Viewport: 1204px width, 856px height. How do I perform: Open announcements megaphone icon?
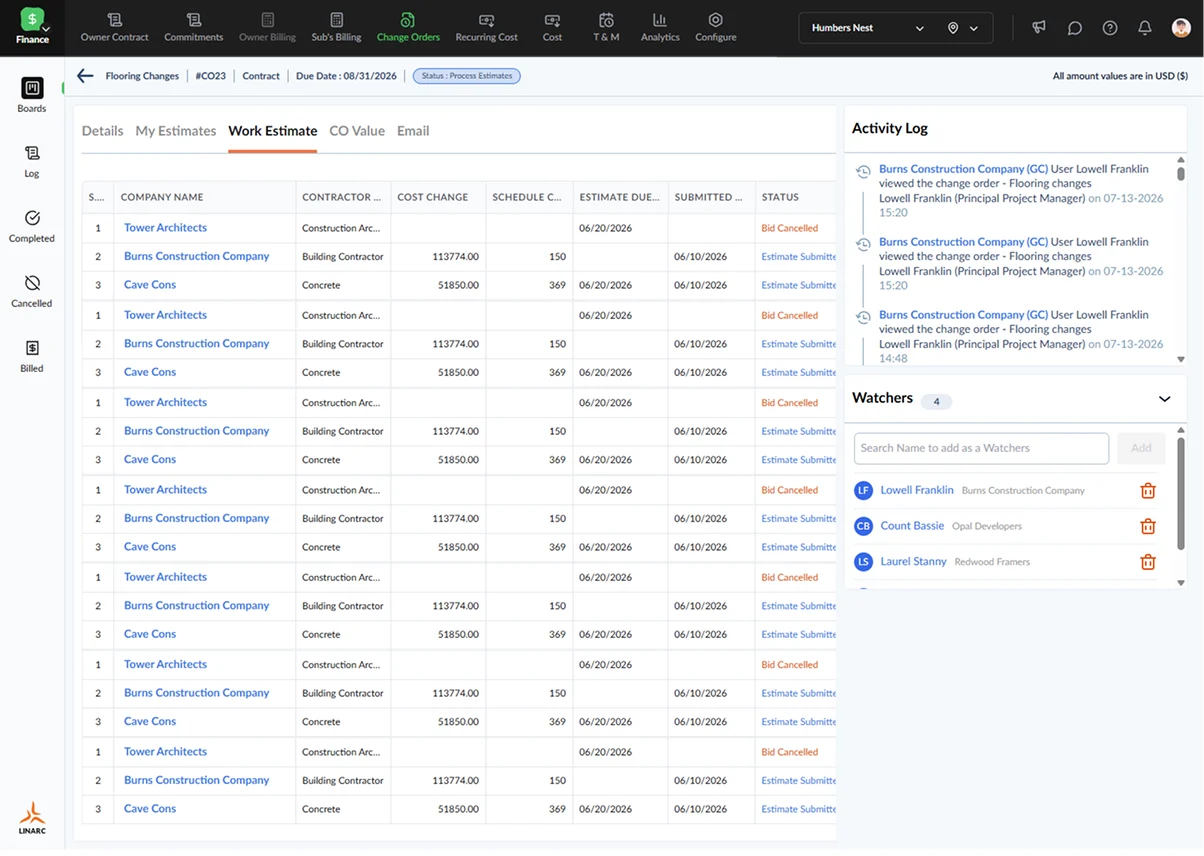pos(1039,28)
